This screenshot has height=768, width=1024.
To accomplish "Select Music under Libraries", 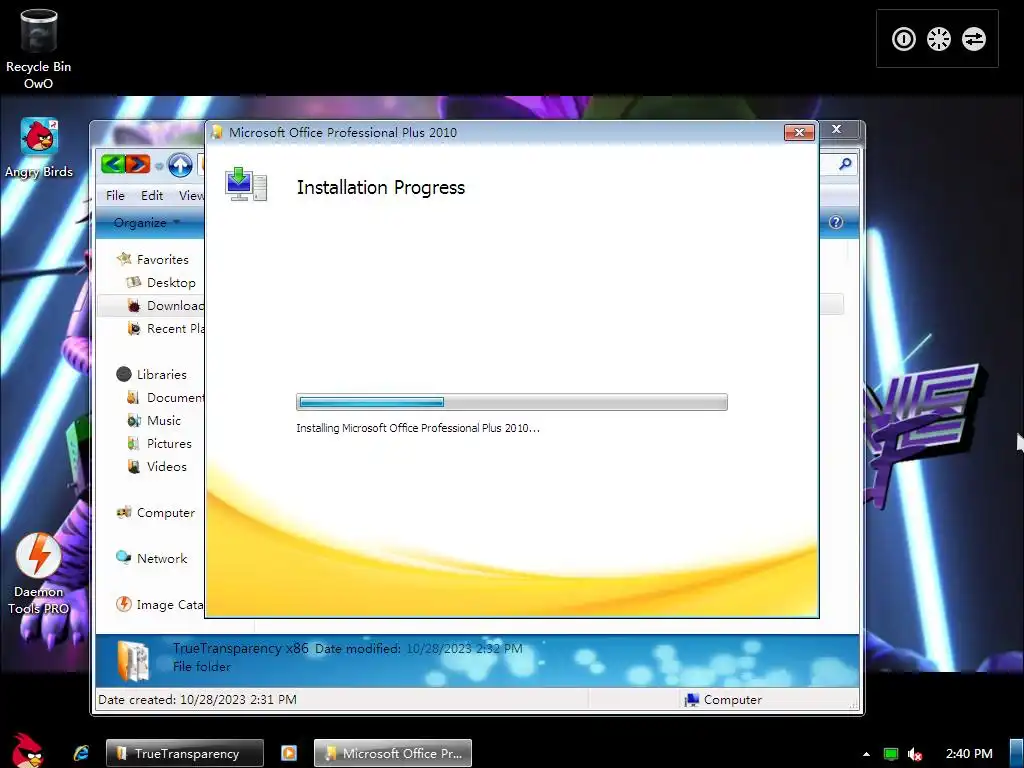I will point(154,421).
